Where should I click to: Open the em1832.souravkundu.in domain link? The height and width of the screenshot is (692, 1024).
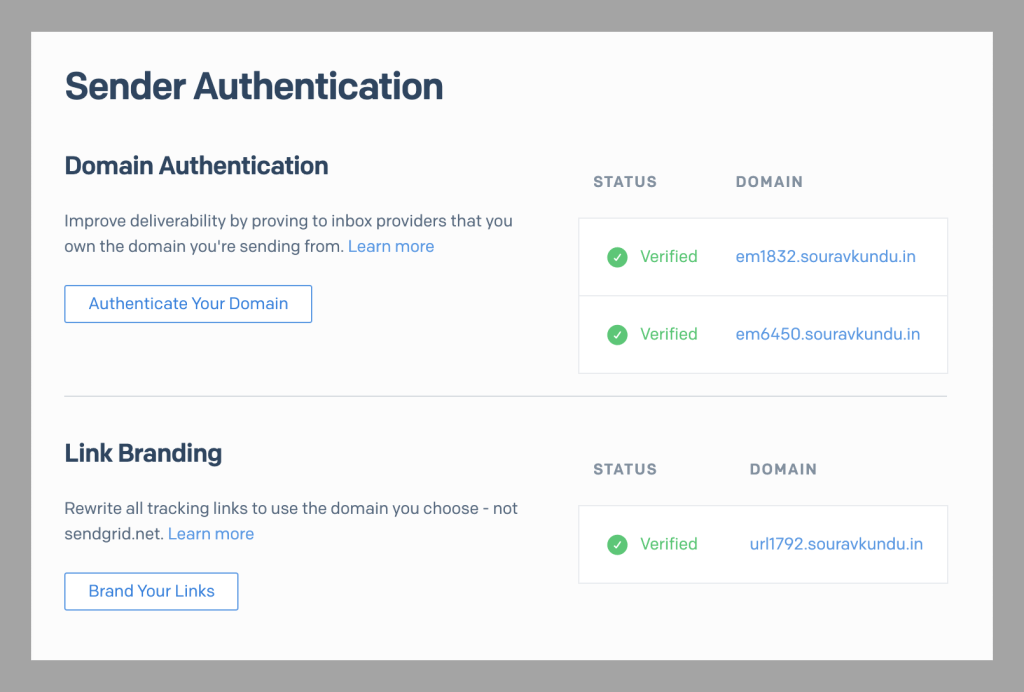point(825,257)
